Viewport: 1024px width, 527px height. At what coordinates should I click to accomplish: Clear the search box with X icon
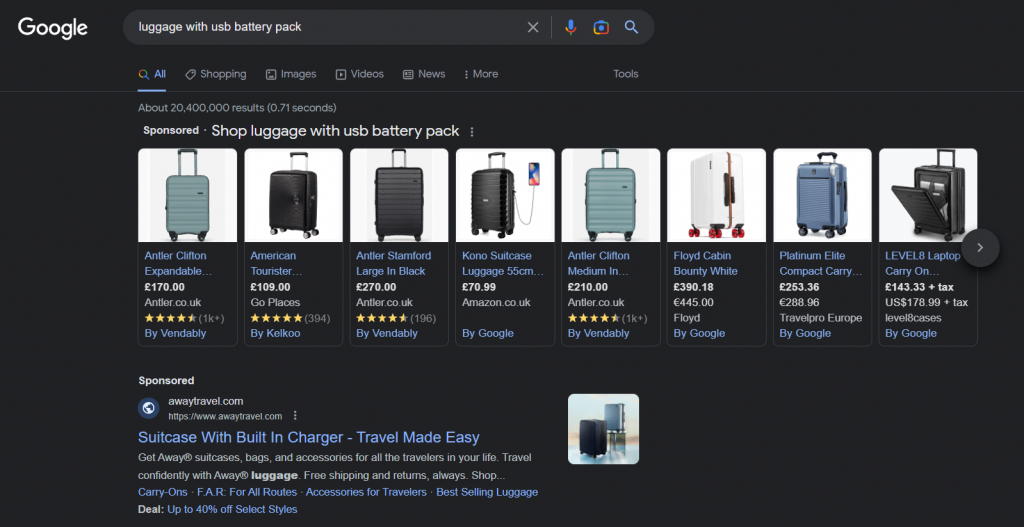pos(533,27)
